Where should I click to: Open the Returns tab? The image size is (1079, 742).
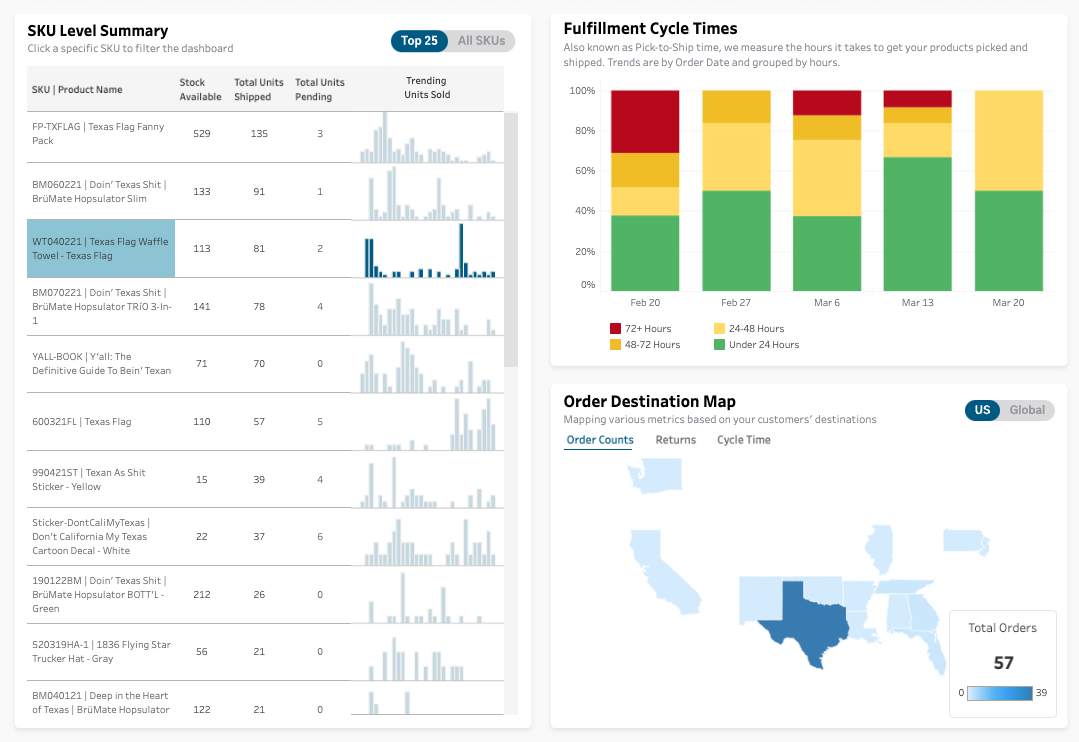[x=676, y=440]
